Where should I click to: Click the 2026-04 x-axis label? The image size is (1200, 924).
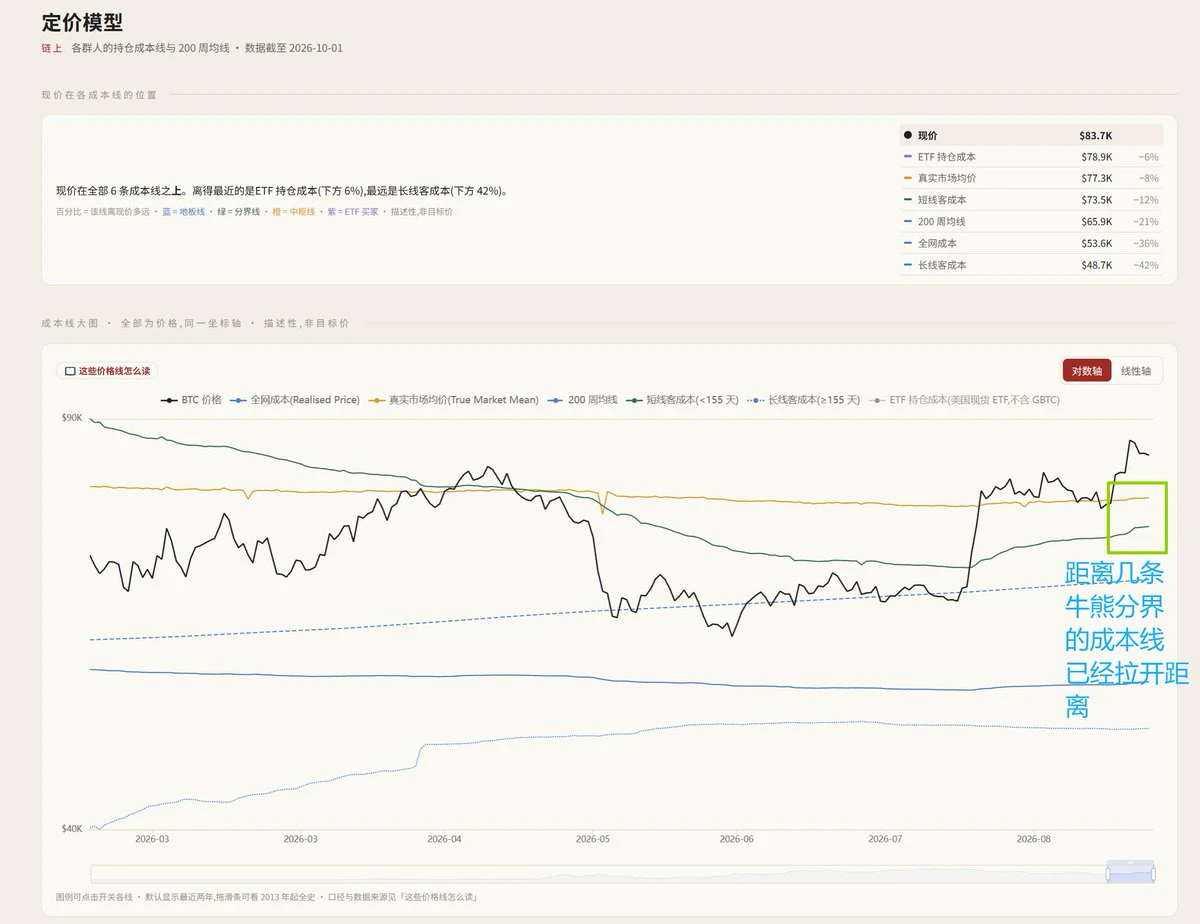pyautogui.click(x=444, y=840)
